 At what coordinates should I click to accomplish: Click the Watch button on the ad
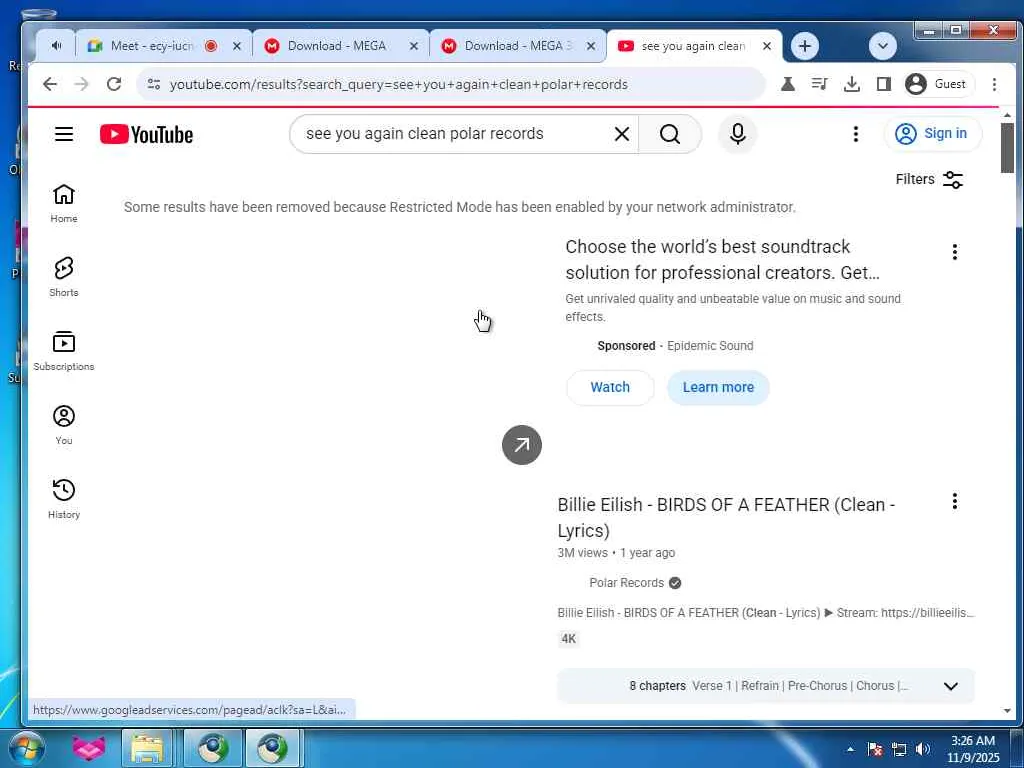pyautogui.click(x=610, y=387)
